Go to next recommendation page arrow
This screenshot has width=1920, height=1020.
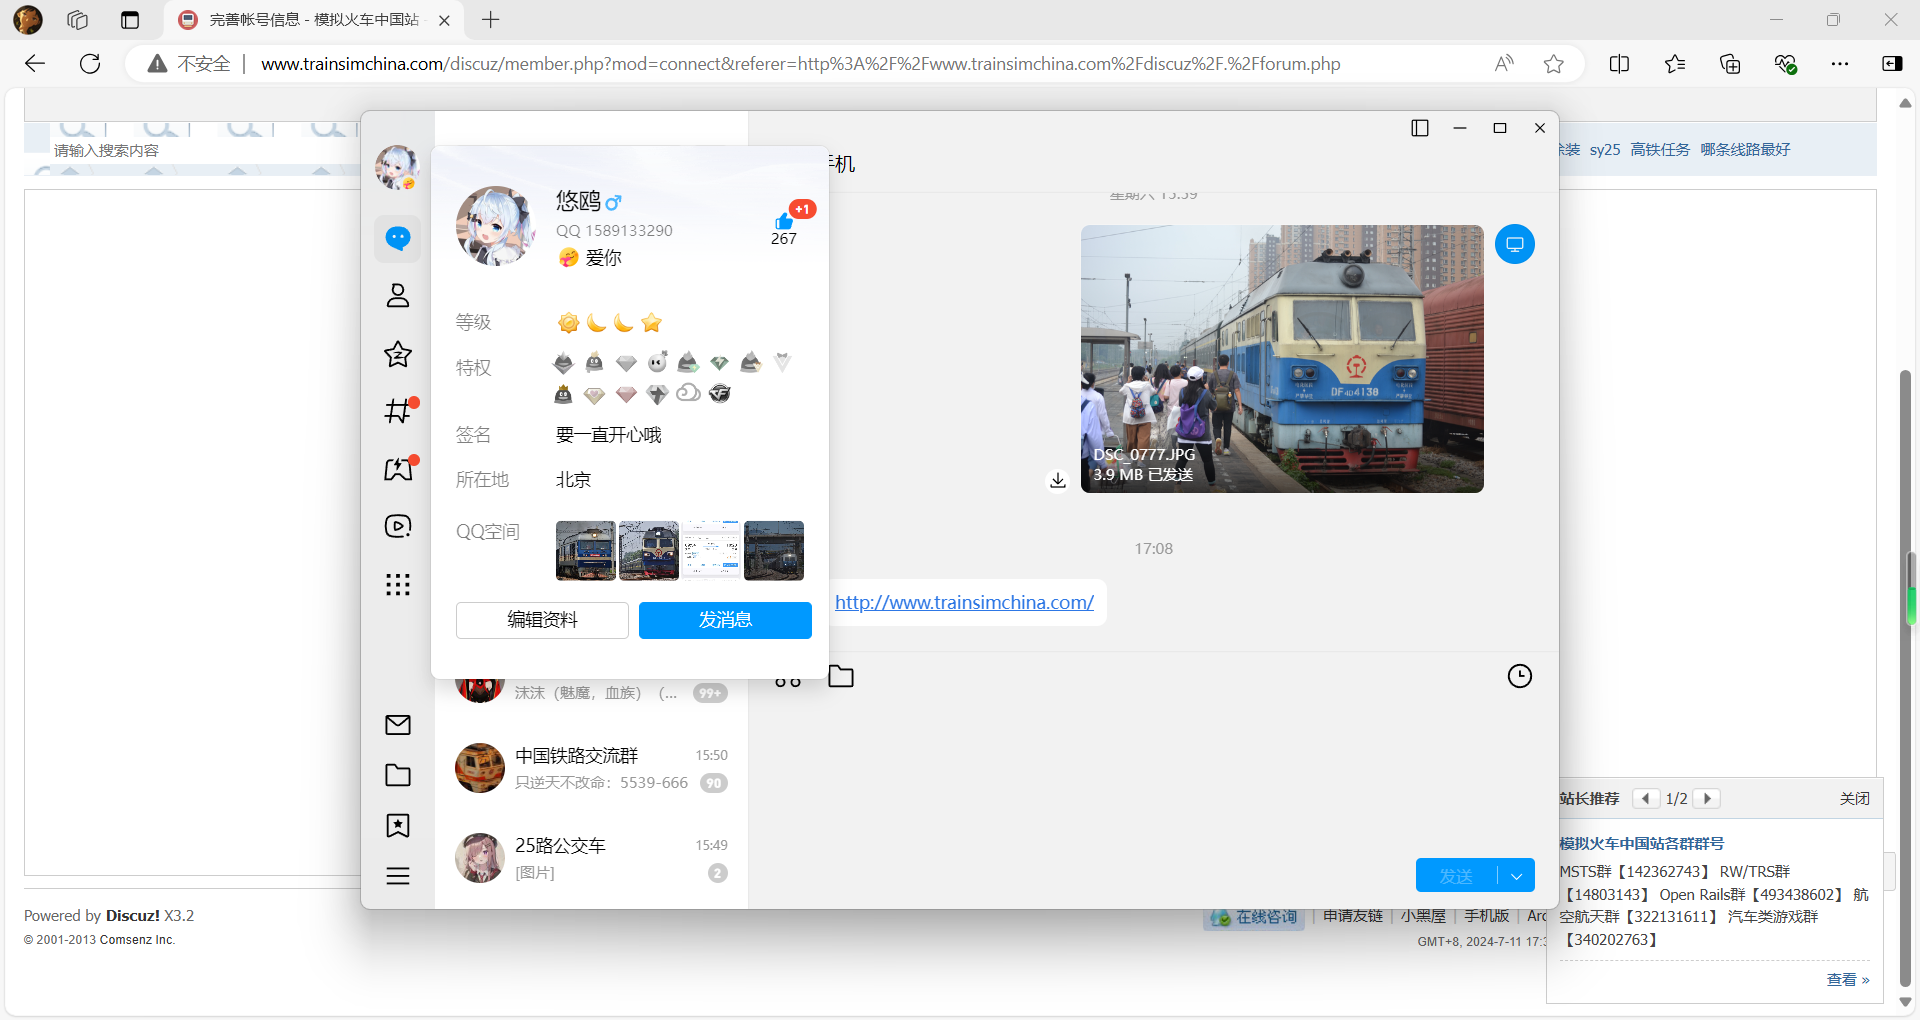pos(1707,798)
